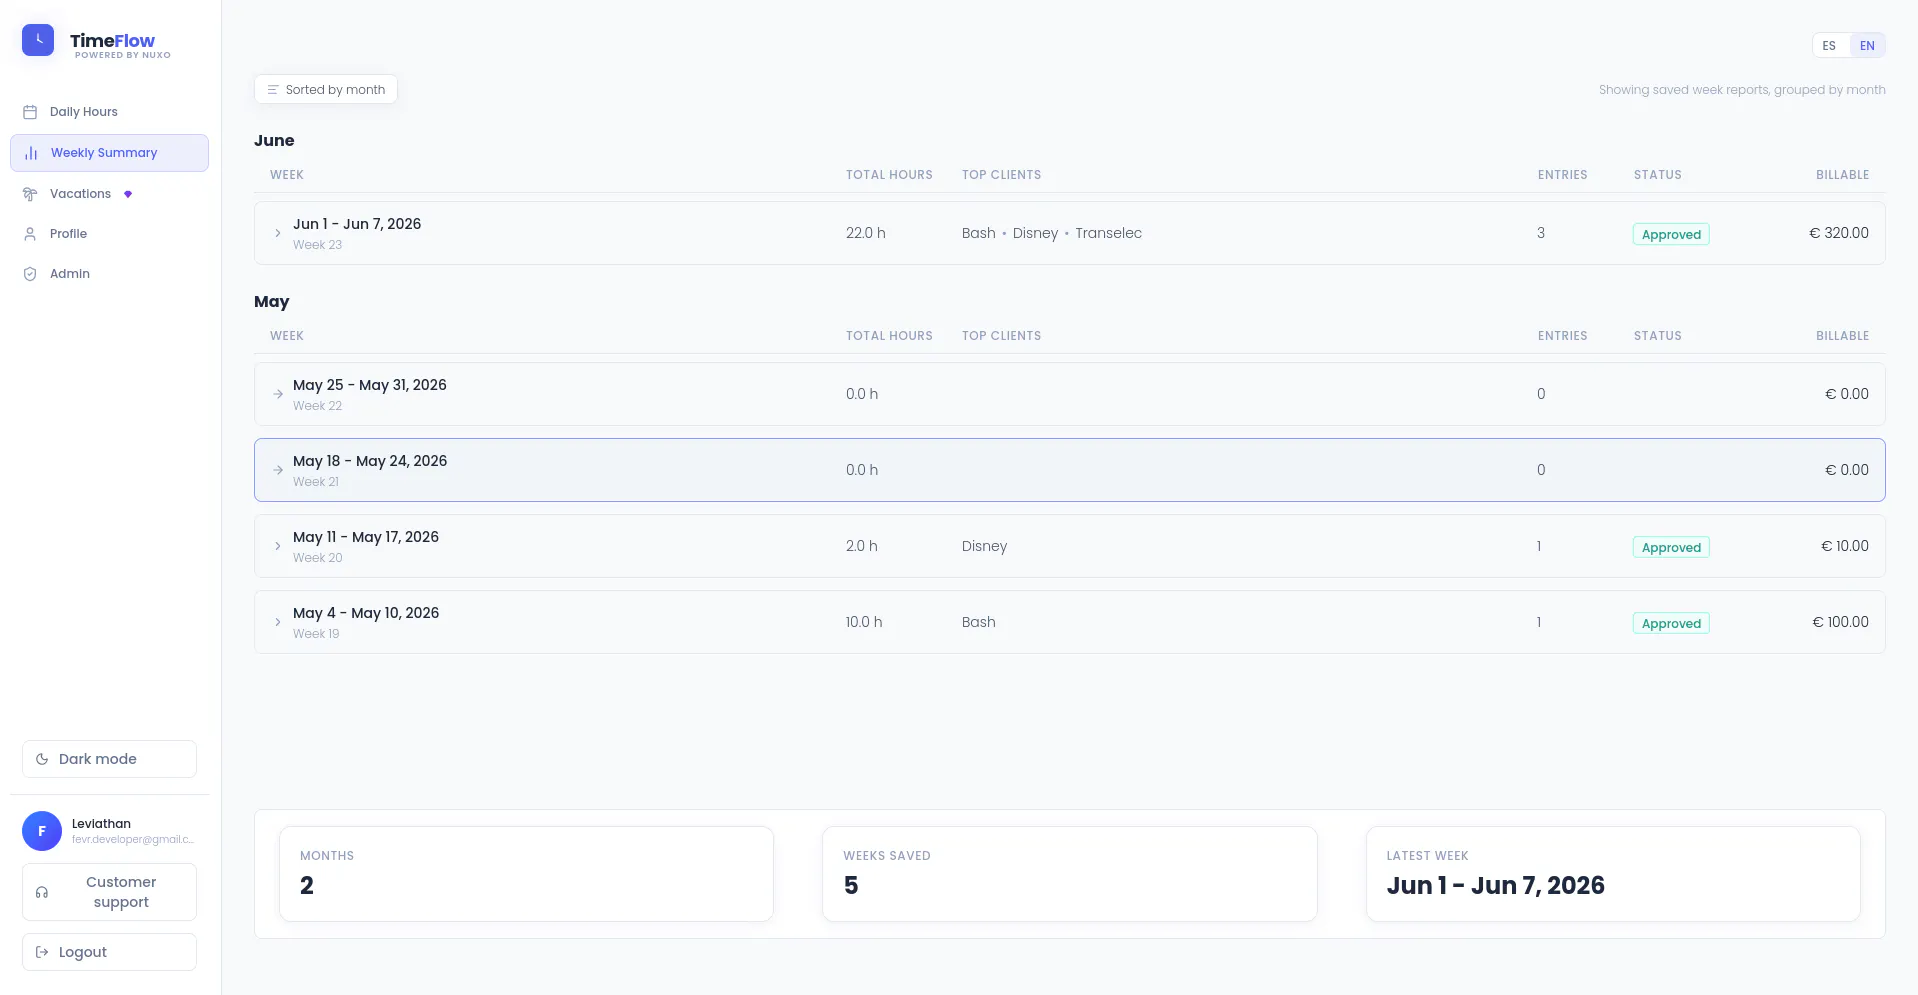Click the Approved badge for Week 20
This screenshot has height=995, width=1918.
pos(1671,547)
